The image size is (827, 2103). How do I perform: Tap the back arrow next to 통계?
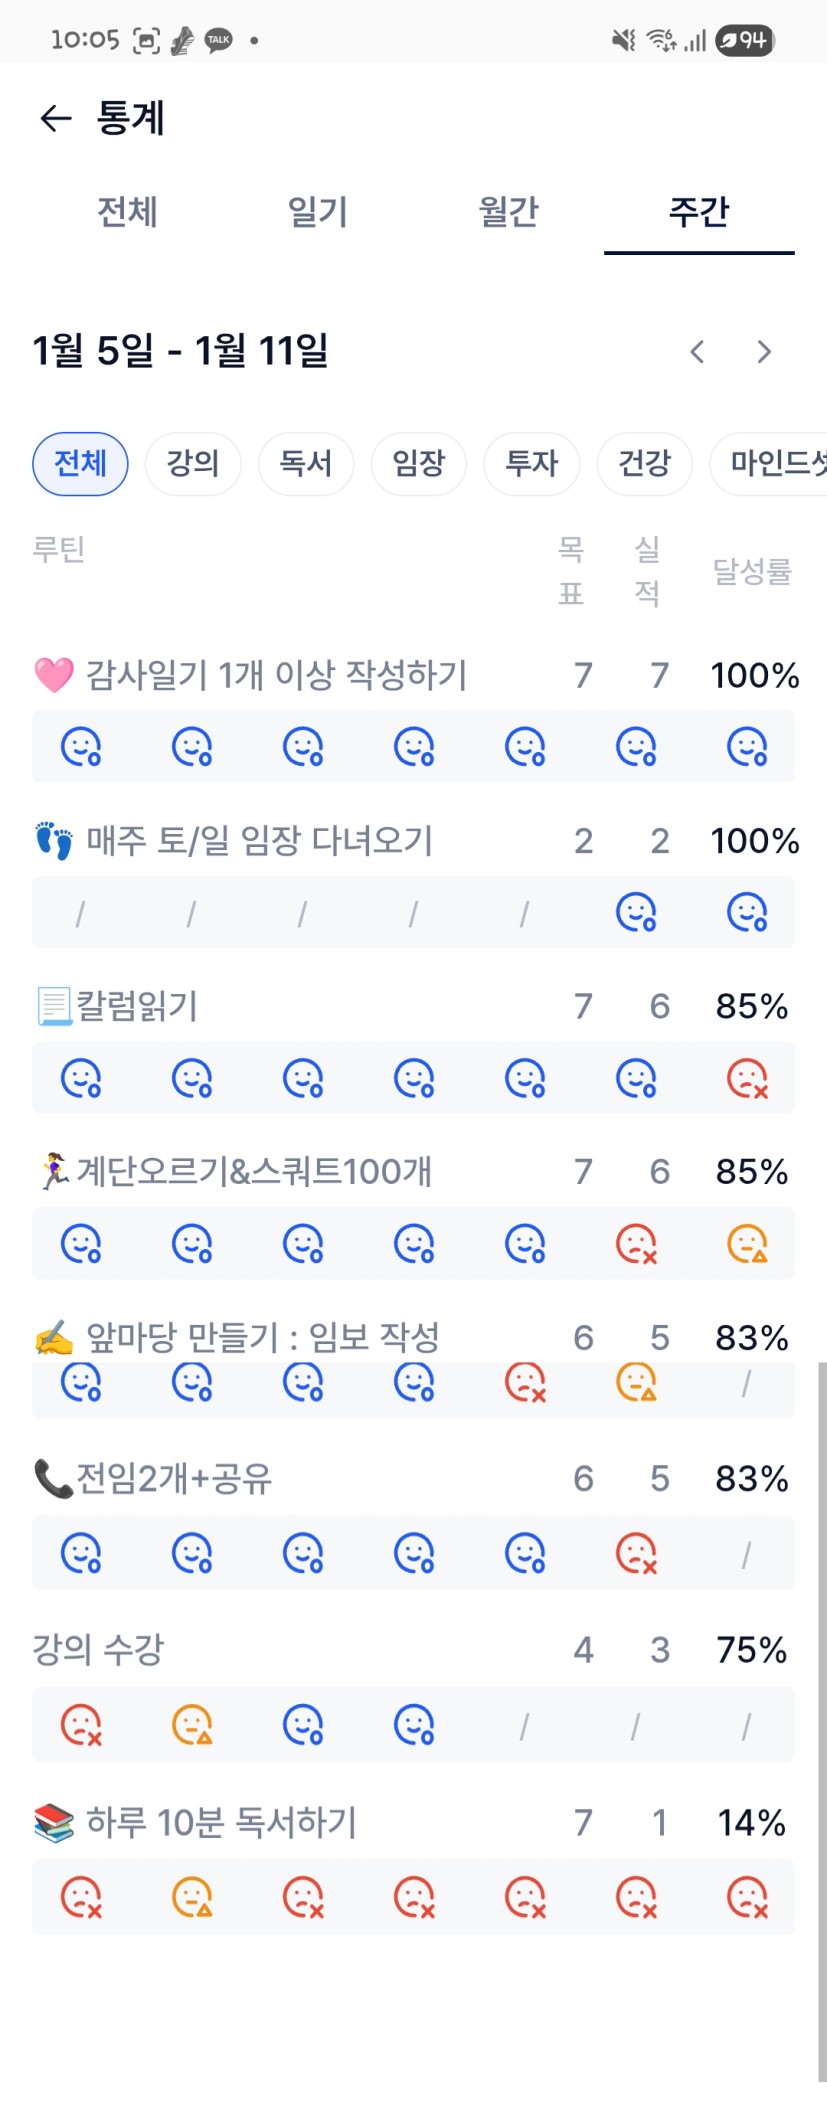click(x=56, y=119)
